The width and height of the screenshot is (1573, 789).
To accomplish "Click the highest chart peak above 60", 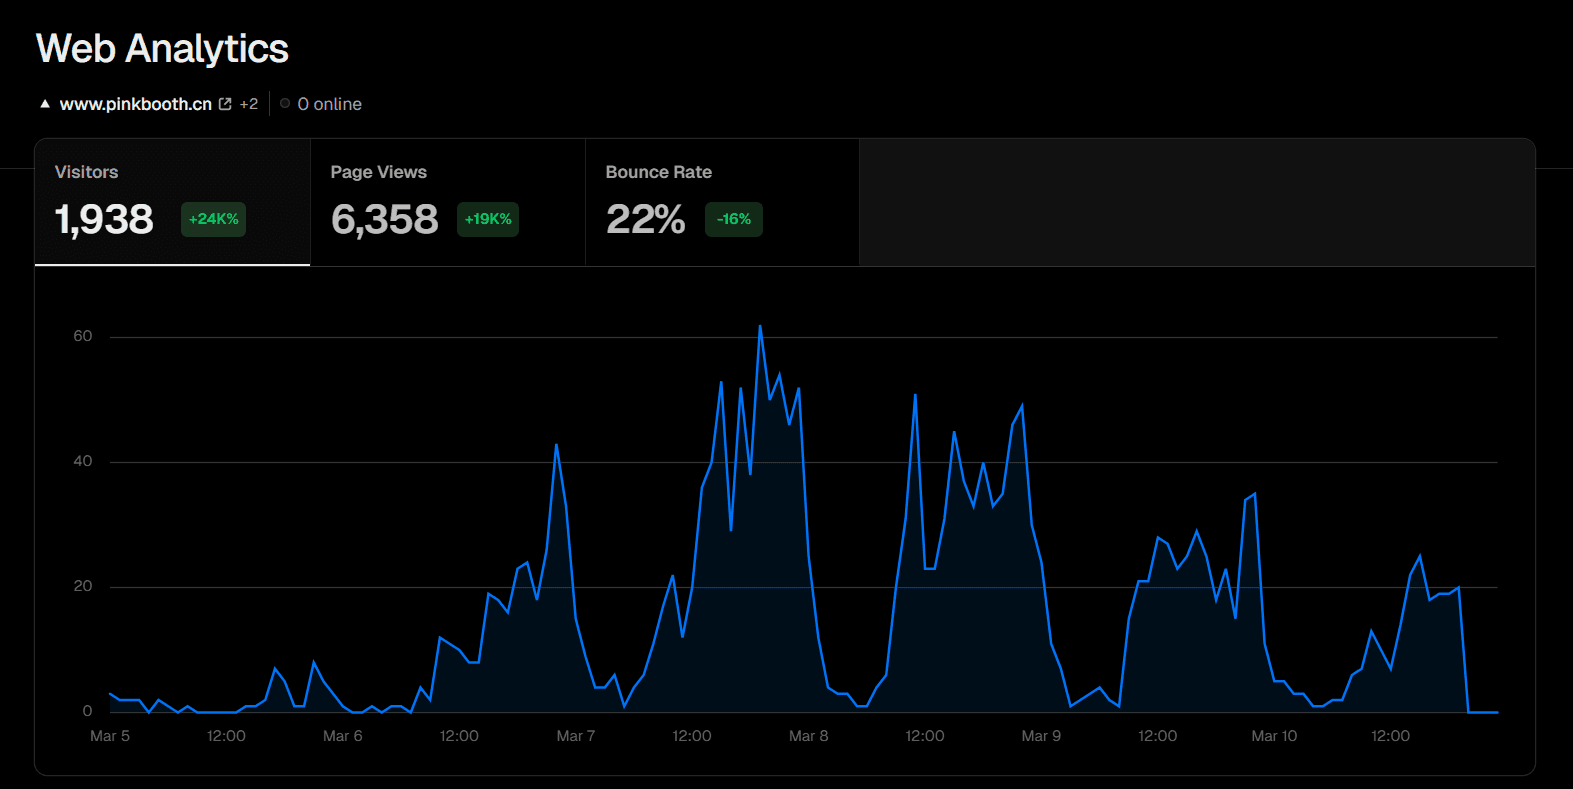I will (760, 326).
